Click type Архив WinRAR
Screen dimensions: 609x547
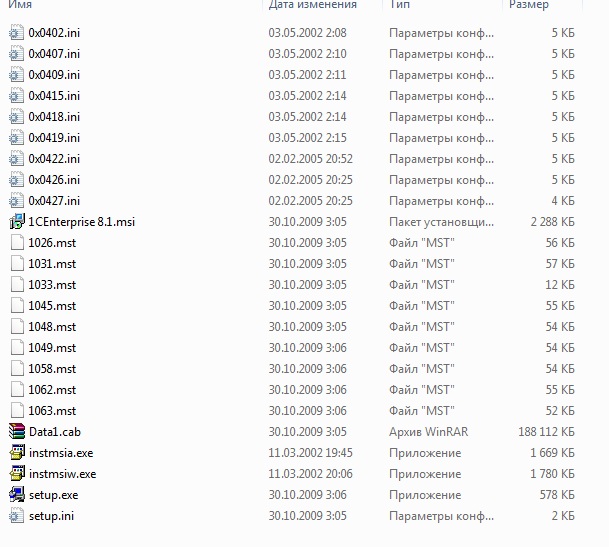click(428, 432)
